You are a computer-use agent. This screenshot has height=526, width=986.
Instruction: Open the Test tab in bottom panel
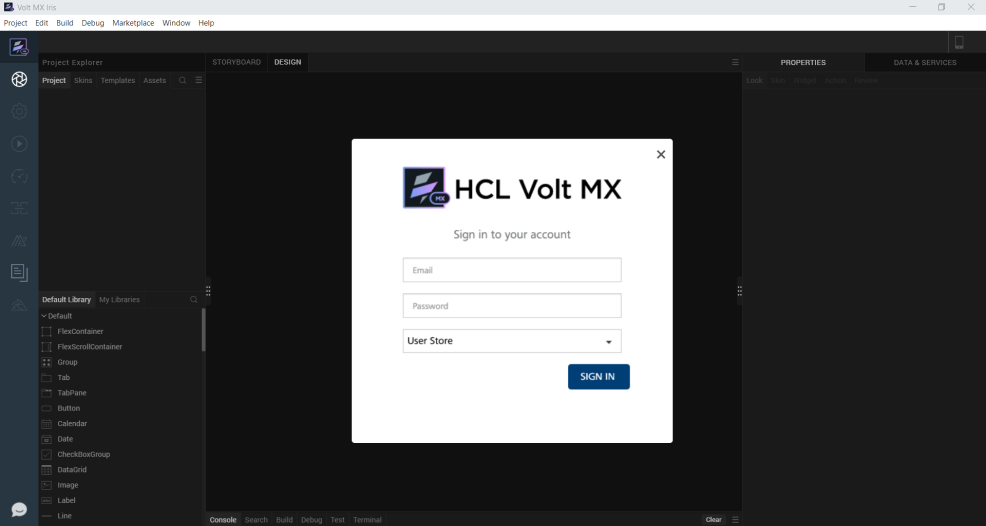click(338, 520)
